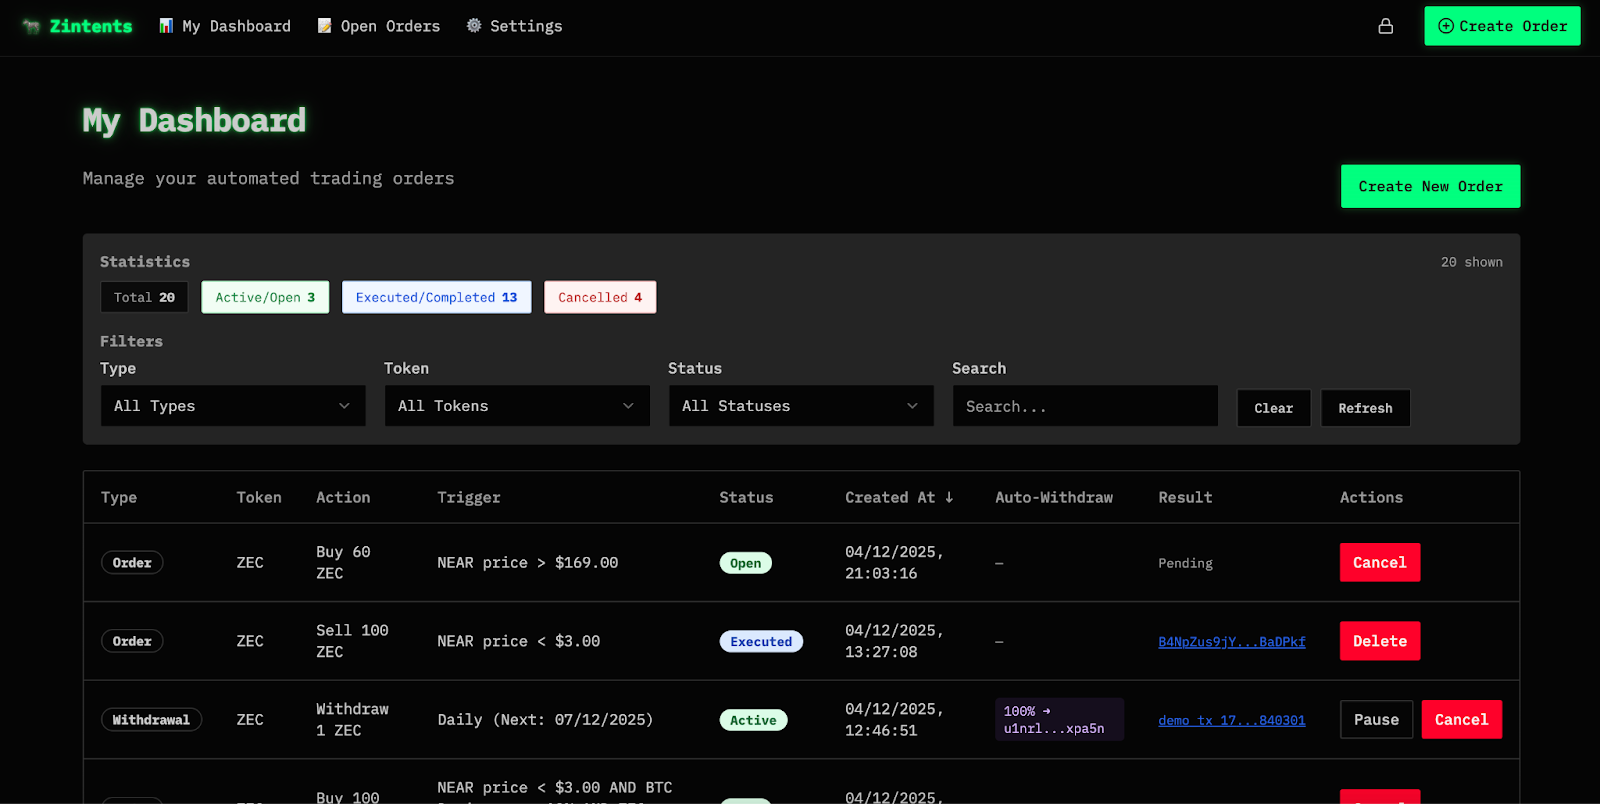The width and height of the screenshot is (1600, 804).
Task: Focus the Search input field
Action: click(x=1085, y=406)
